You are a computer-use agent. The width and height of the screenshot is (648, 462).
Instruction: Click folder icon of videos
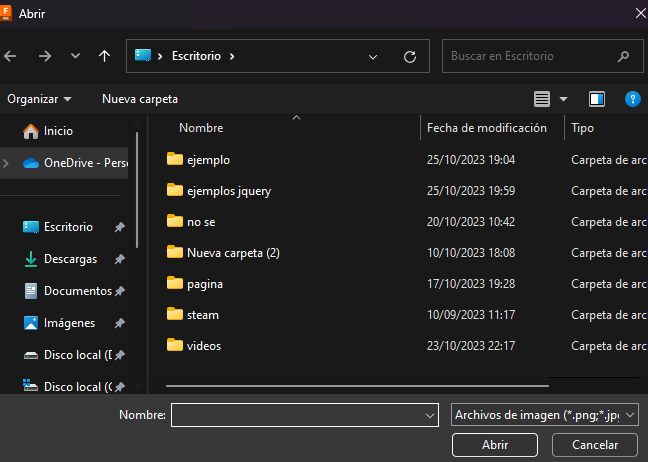point(175,345)
